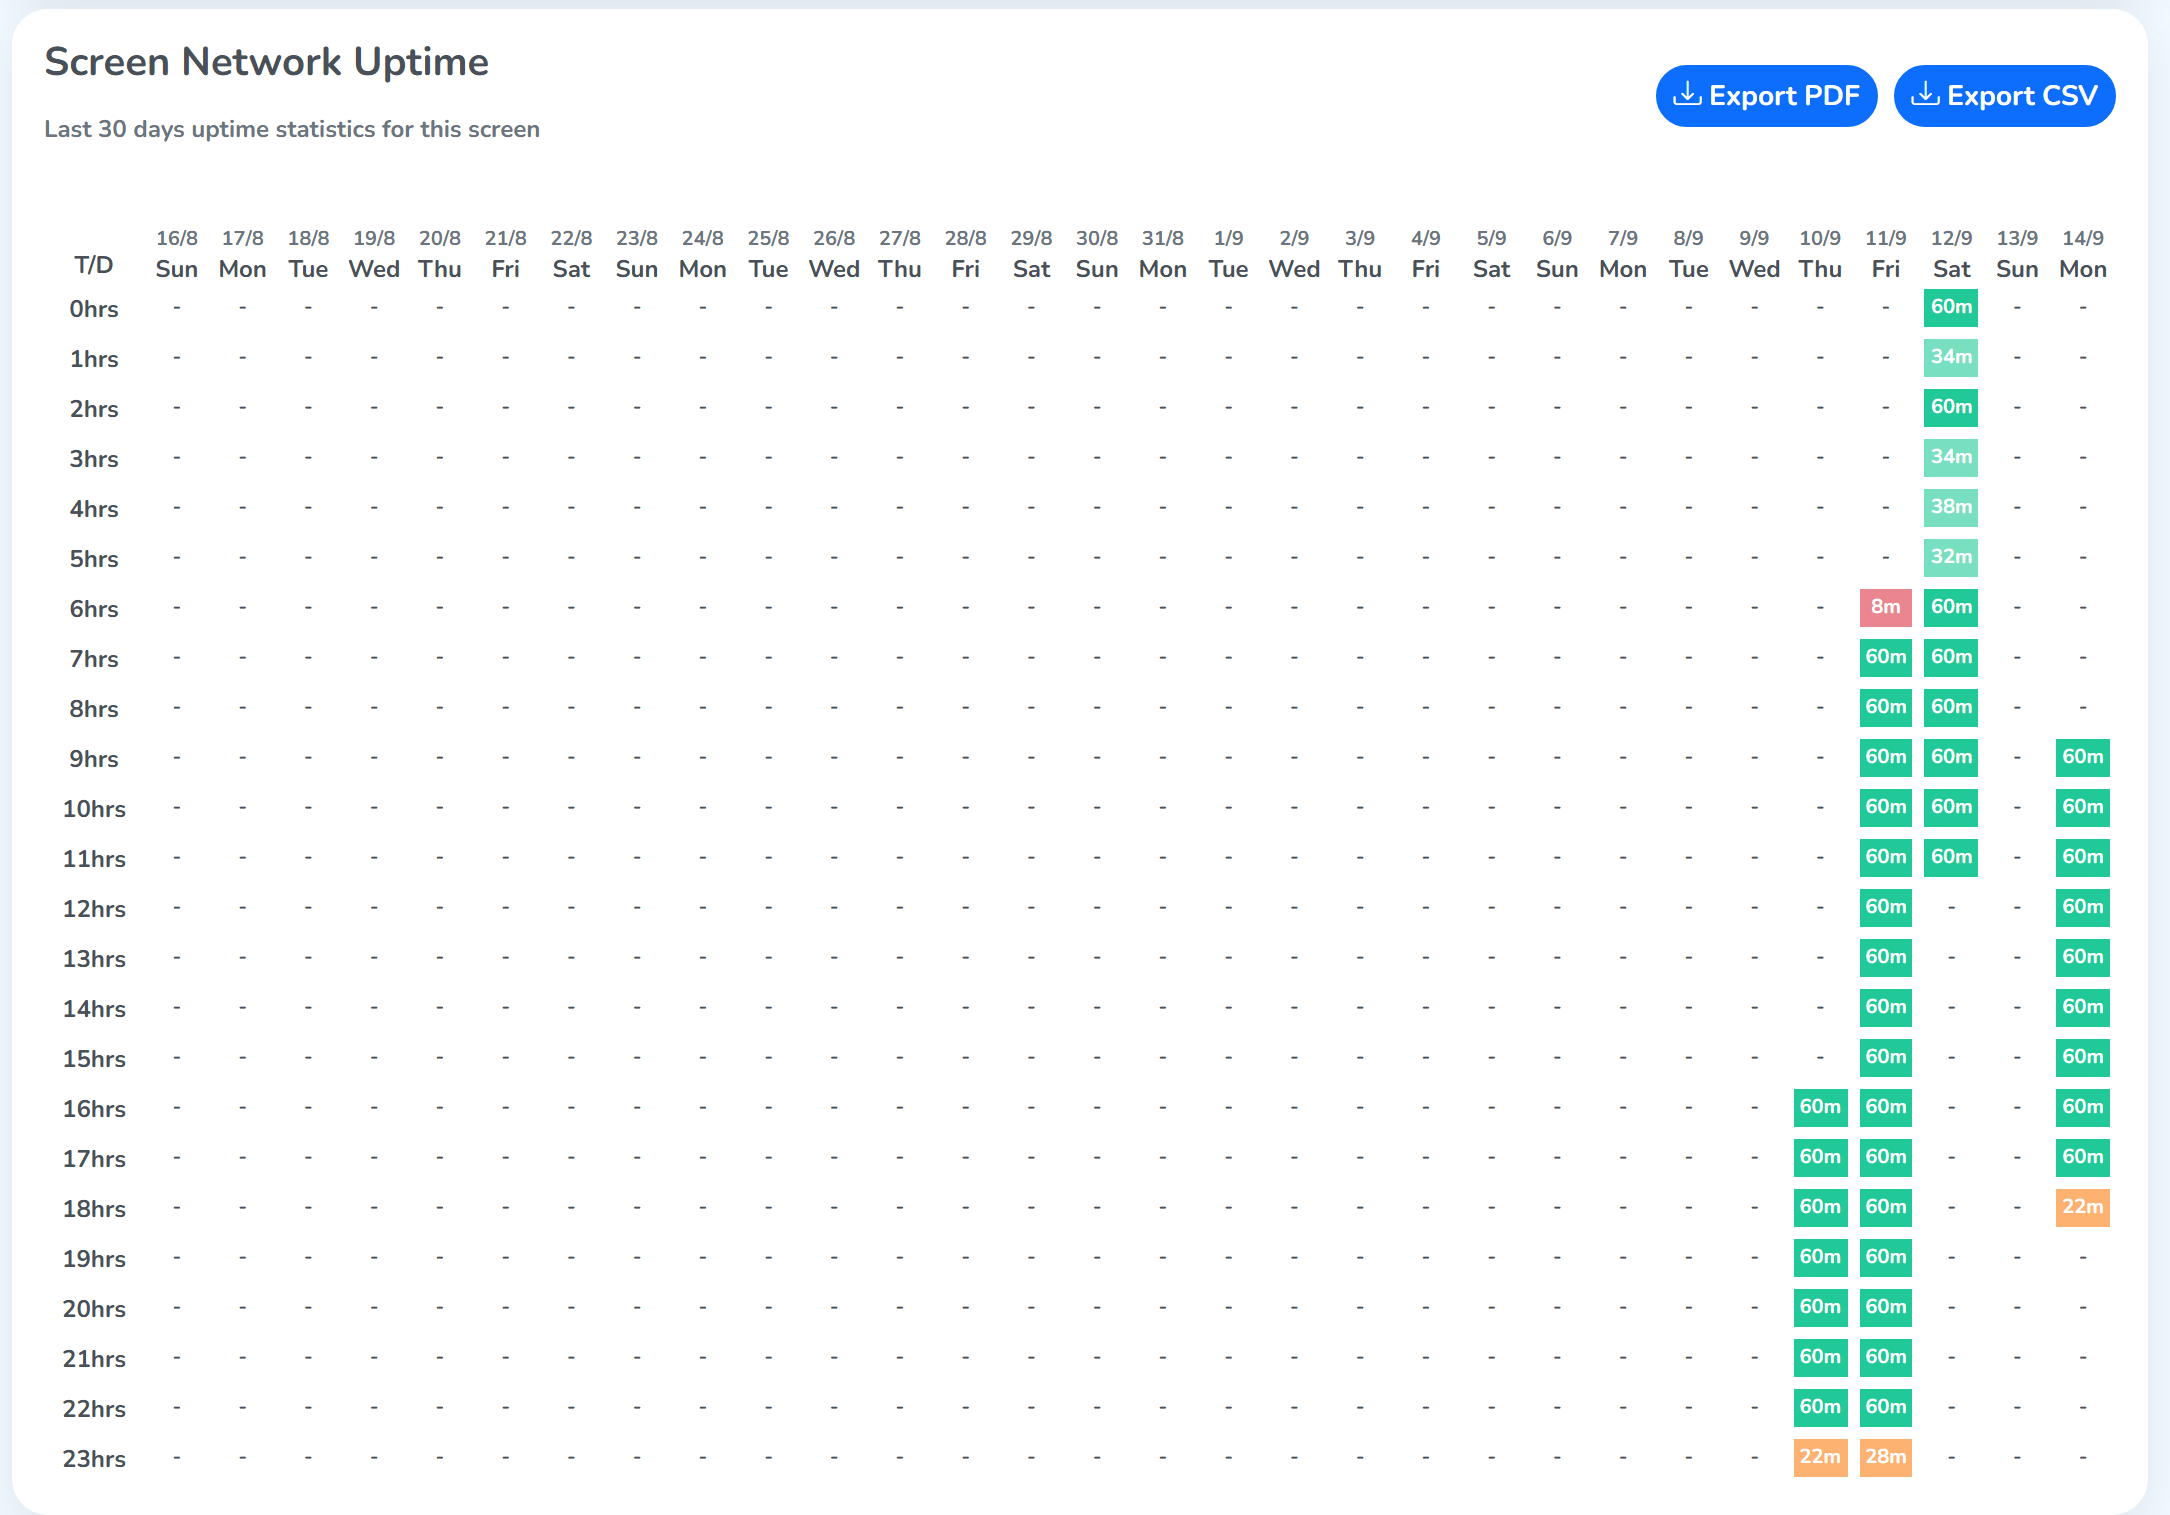Select the 60m cell at 11hrs on 12/9
Viewport: 2170px width, 1515px height.
pyautogui.click(x=1951, y=857)
